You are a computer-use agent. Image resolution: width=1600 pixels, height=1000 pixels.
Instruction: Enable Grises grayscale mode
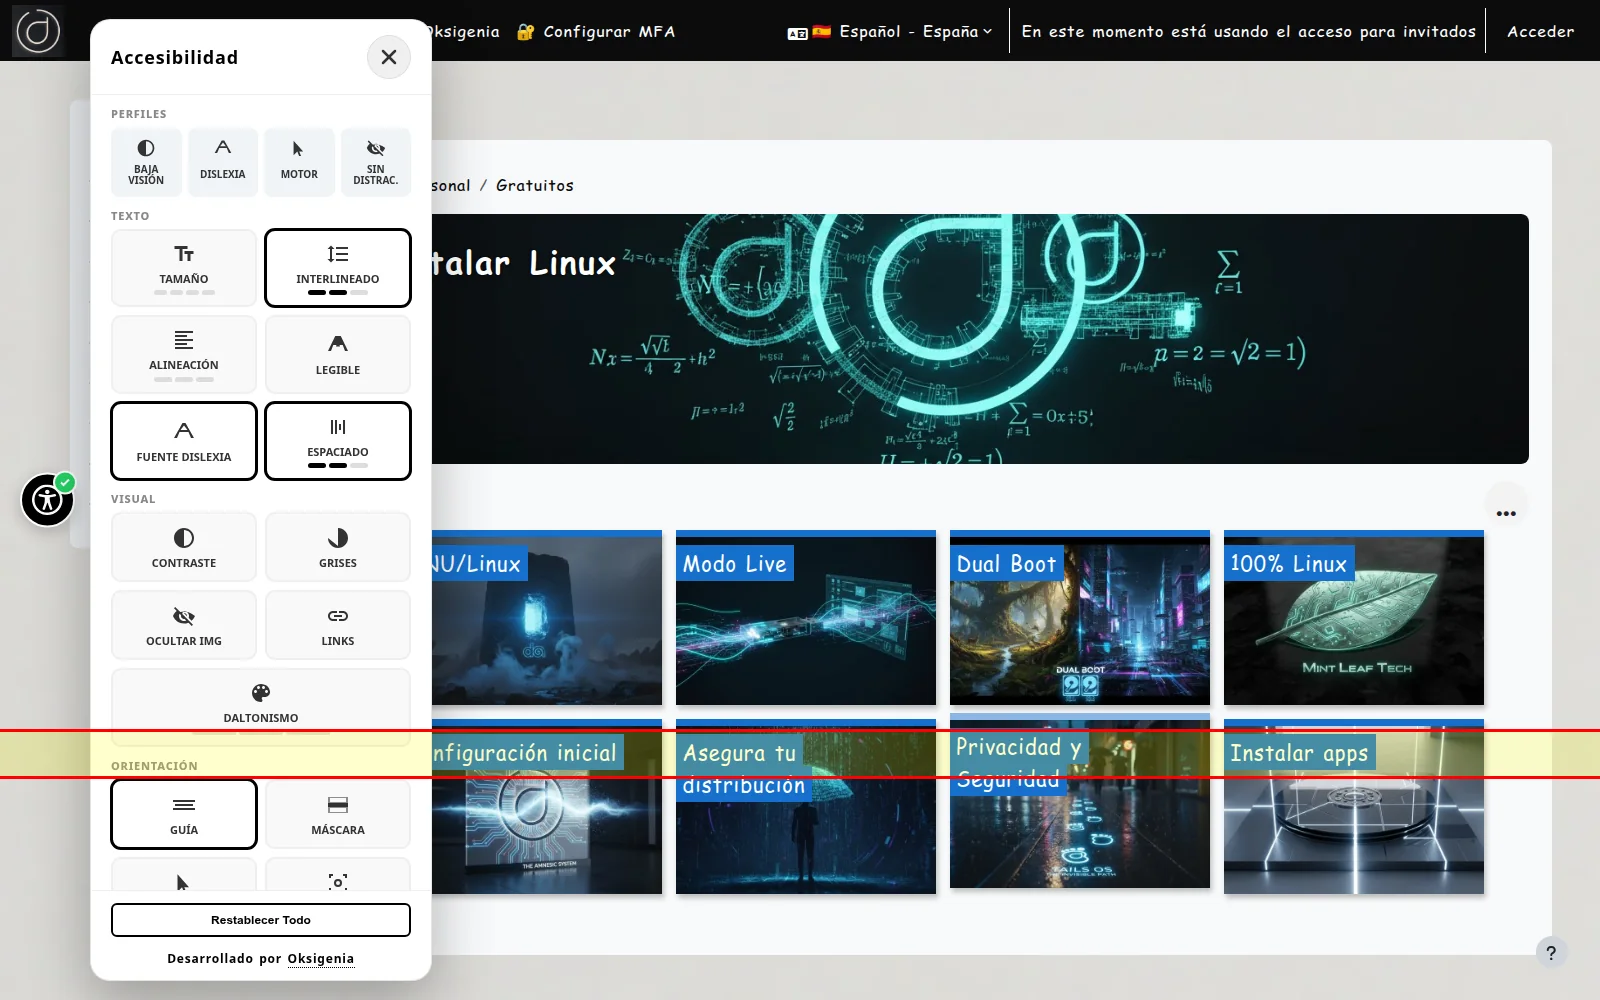338,547
